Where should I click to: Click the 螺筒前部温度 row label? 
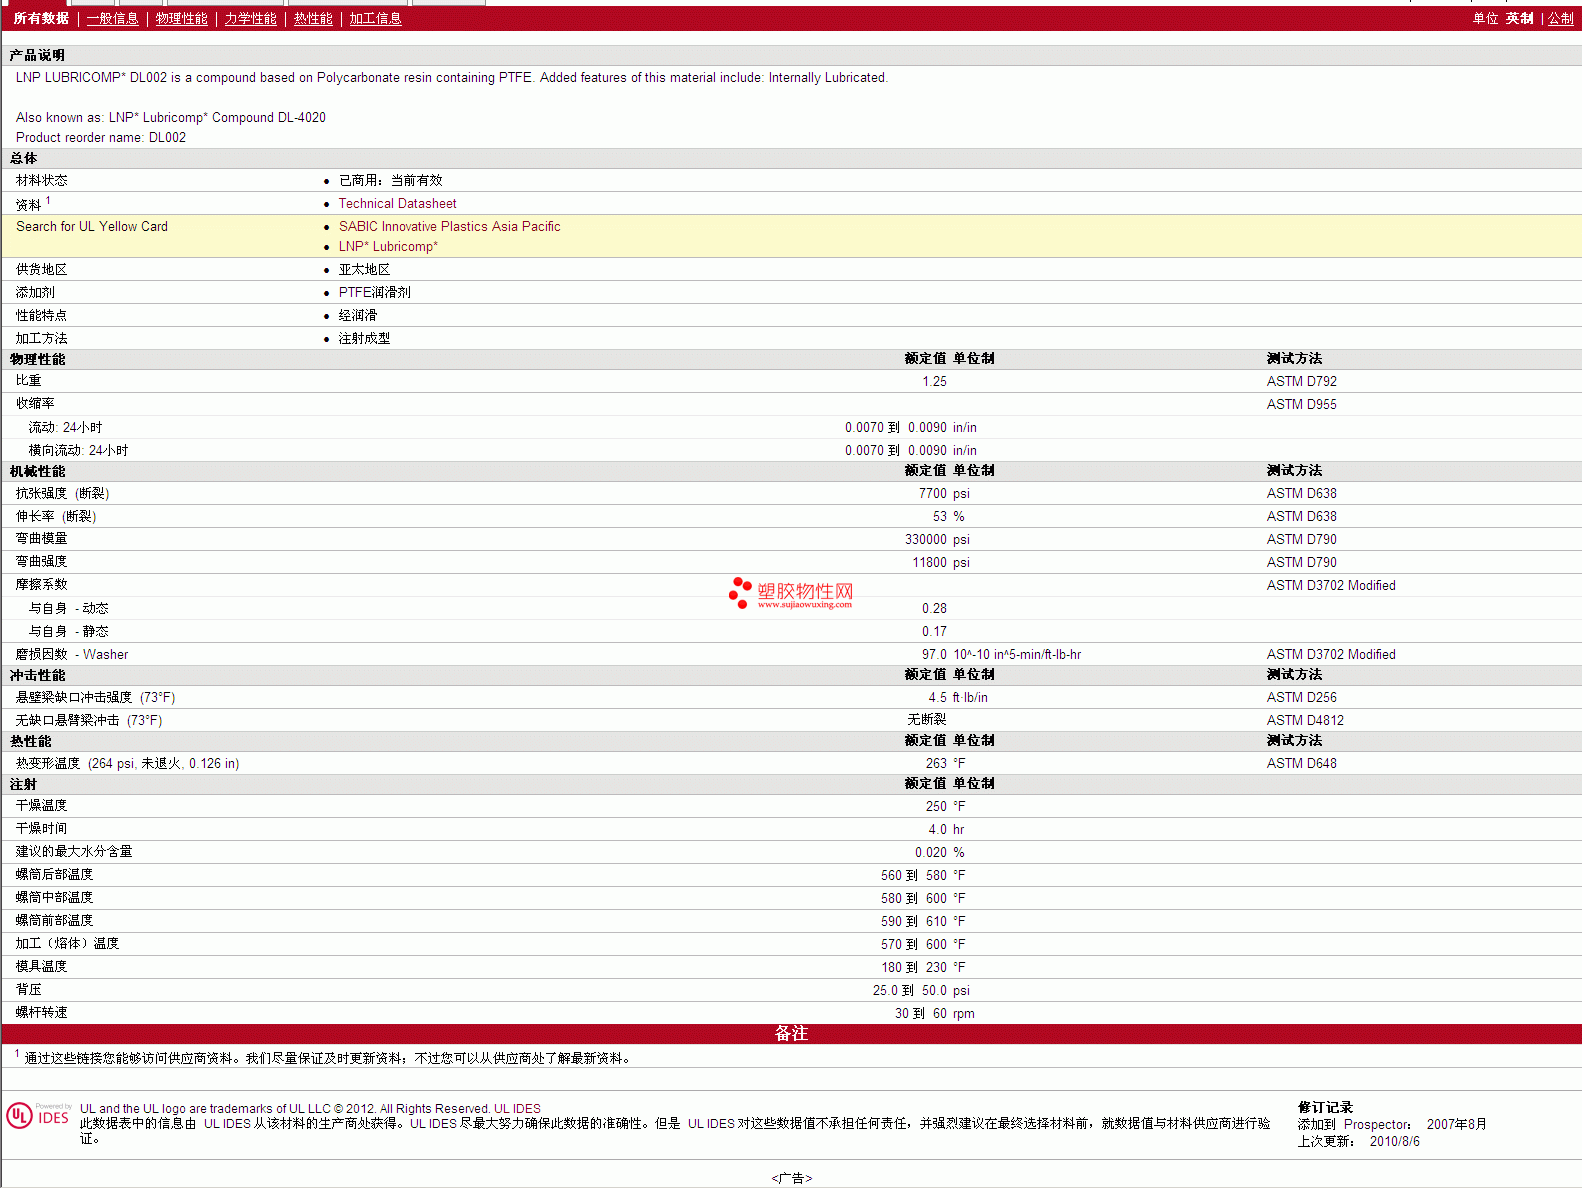tap(54, 920)
